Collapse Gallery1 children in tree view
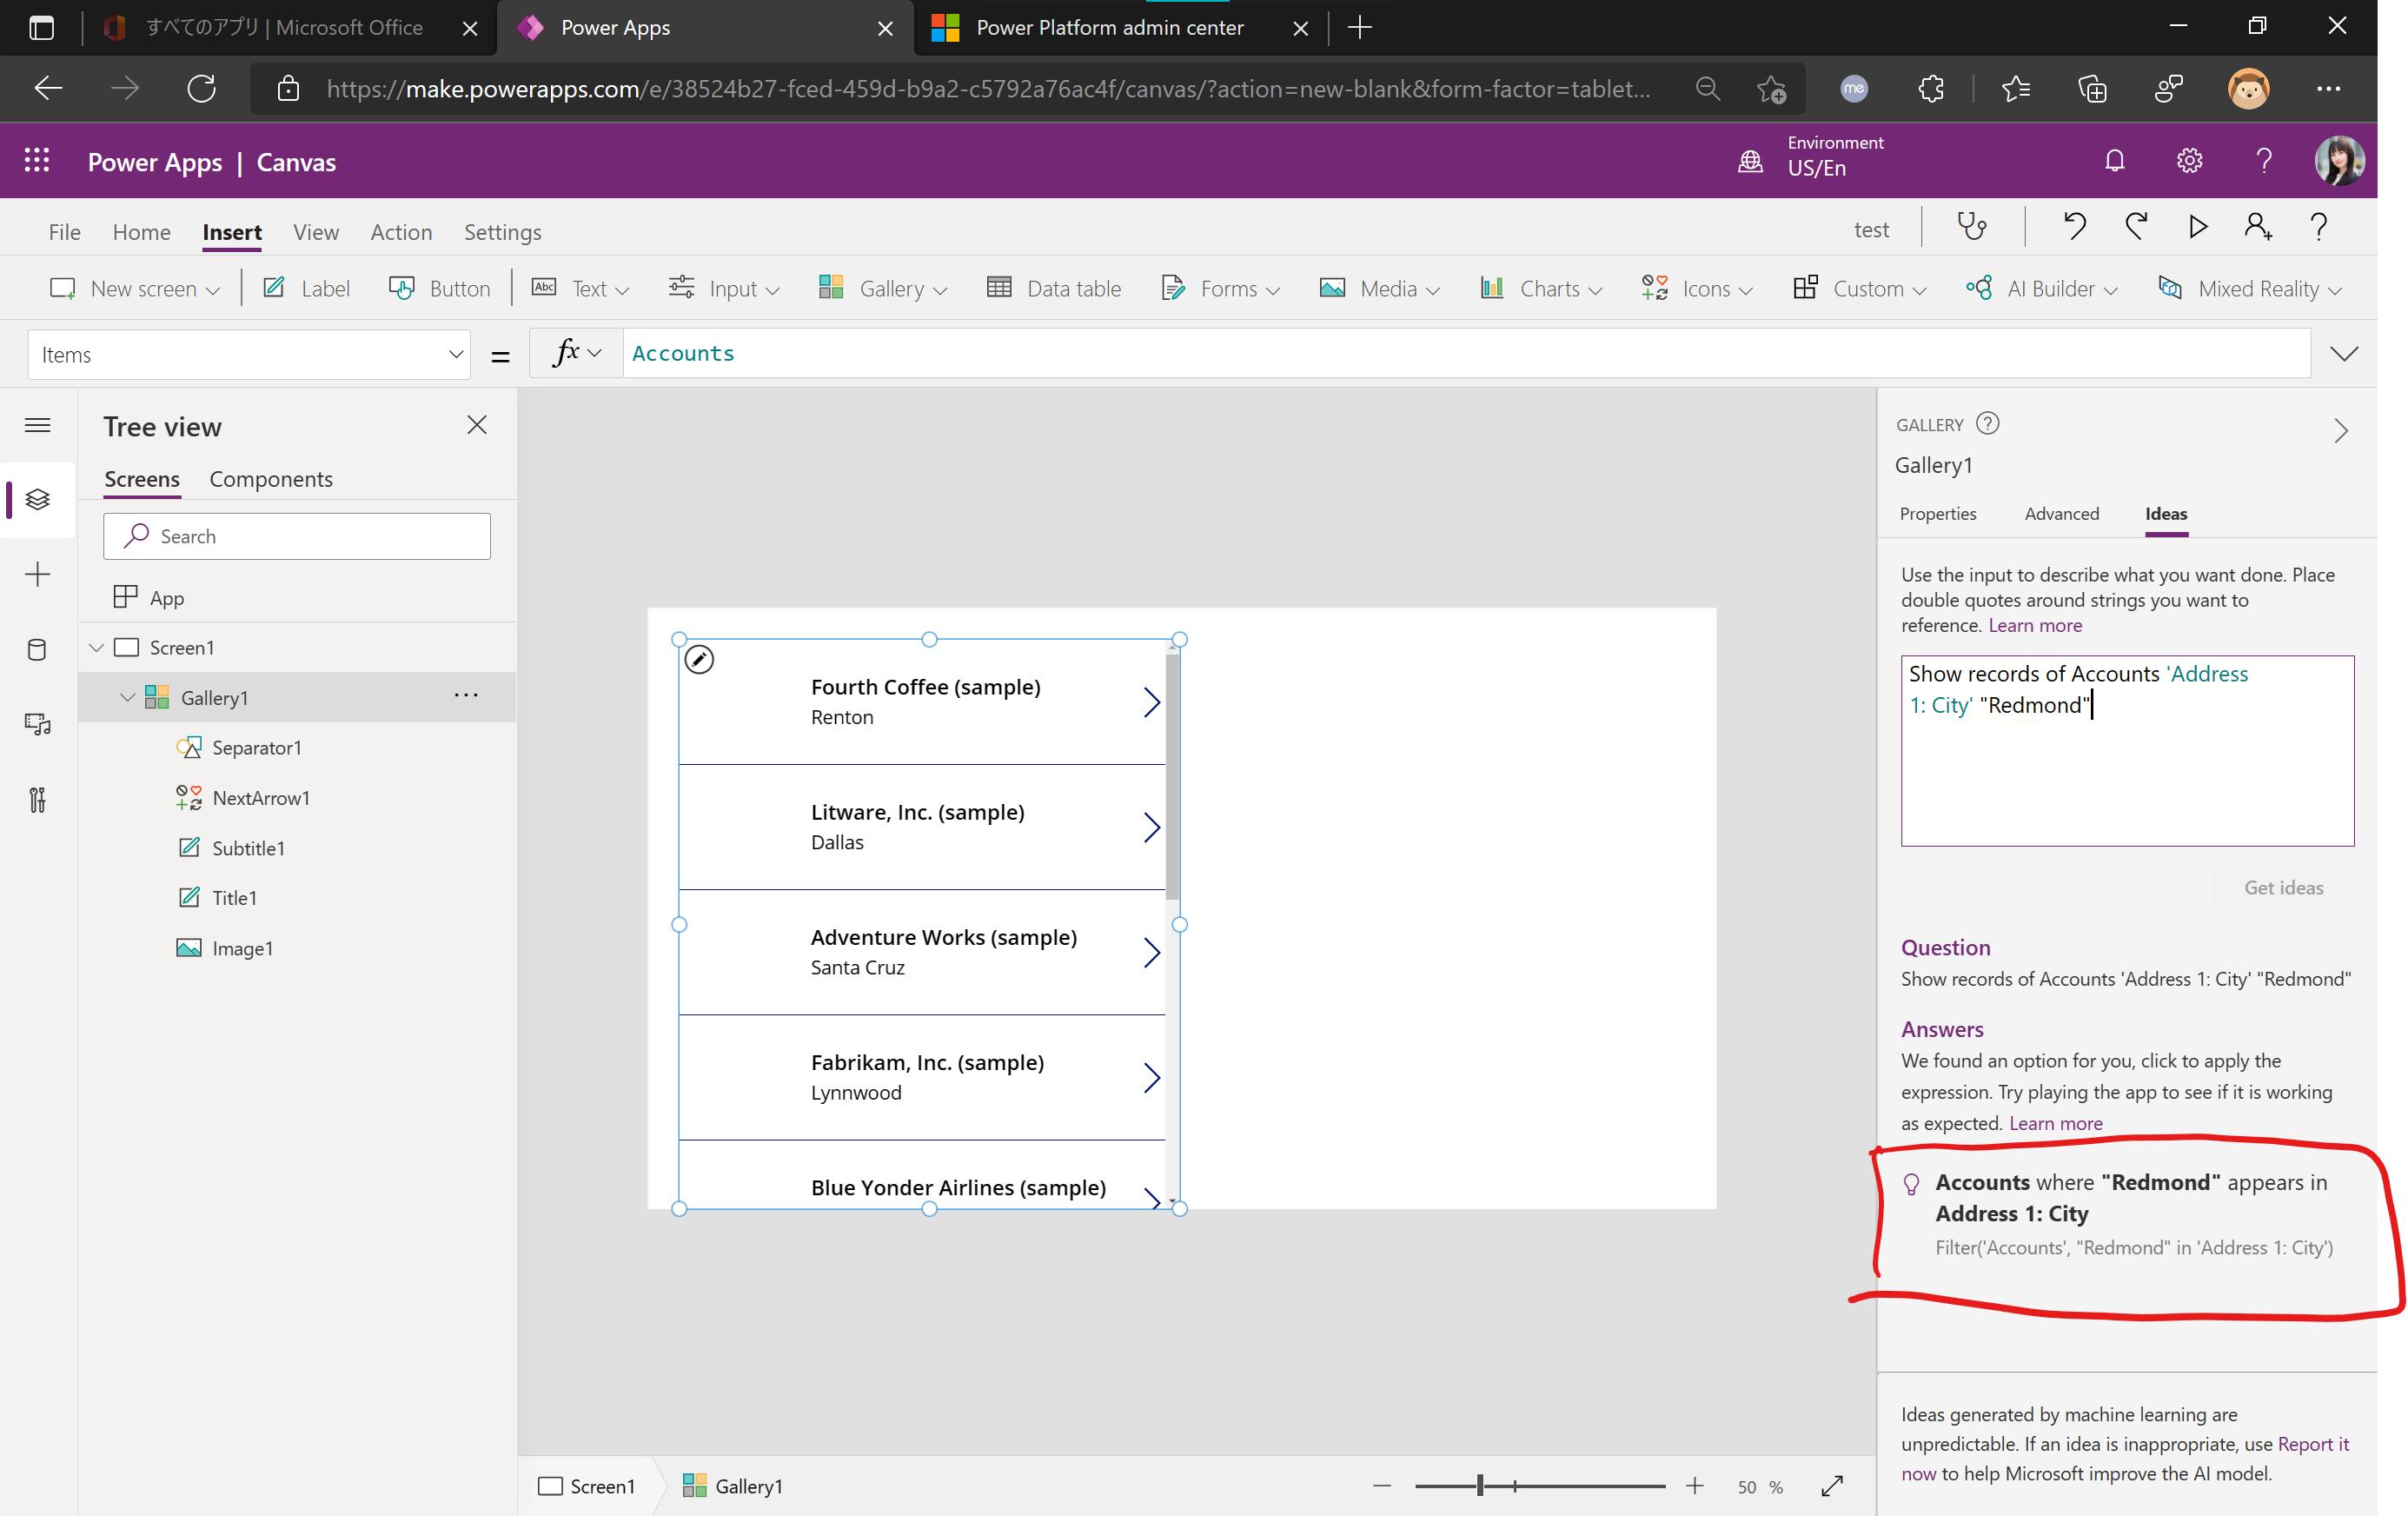The height and width of the screenshot is (1516, 2408). point(127,697)
